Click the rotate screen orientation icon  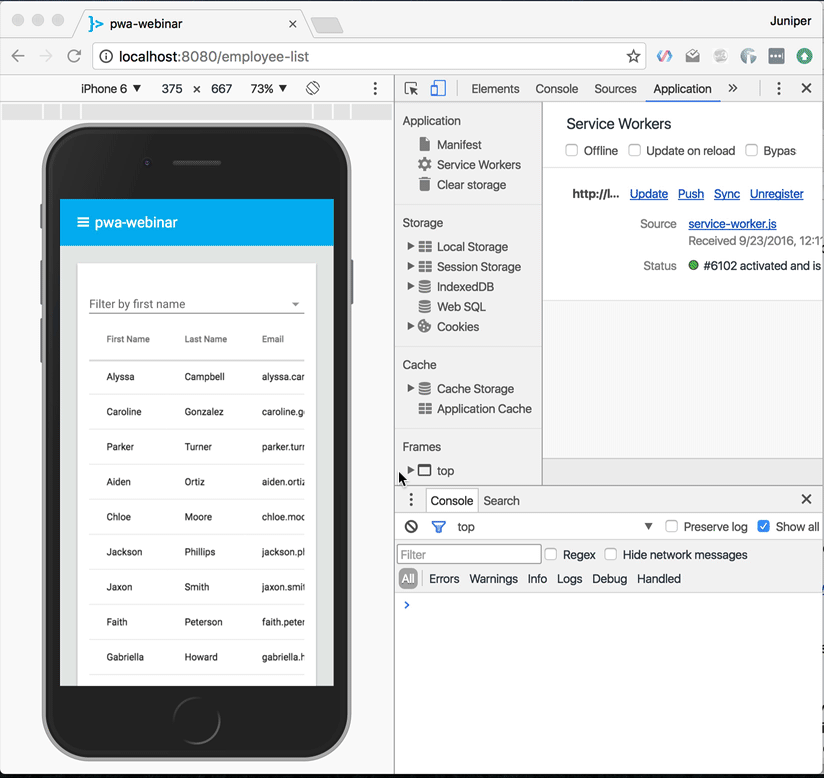click(313, 89)
